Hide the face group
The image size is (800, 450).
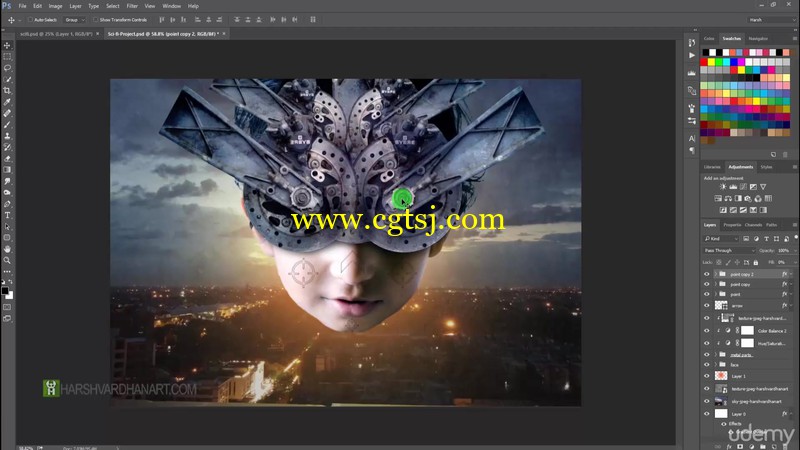(x=707, y=365)
